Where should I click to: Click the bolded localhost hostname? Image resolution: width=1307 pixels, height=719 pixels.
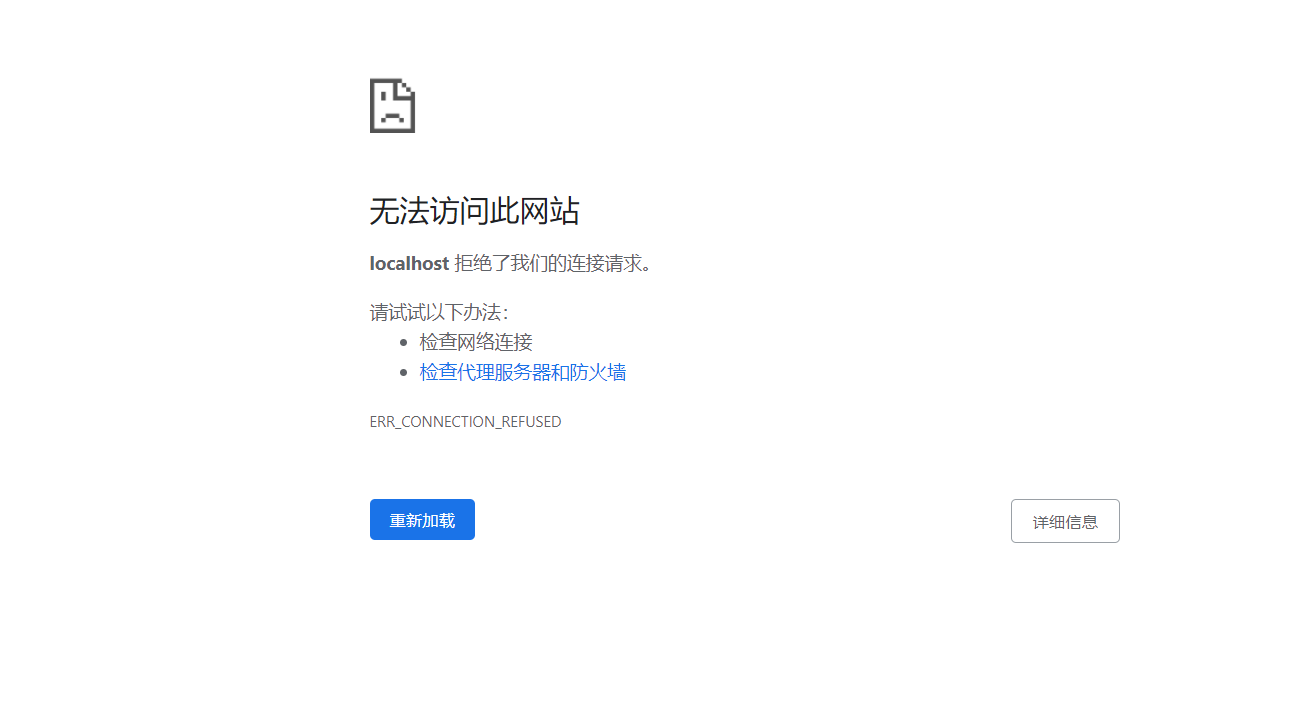tap(409, 263)
